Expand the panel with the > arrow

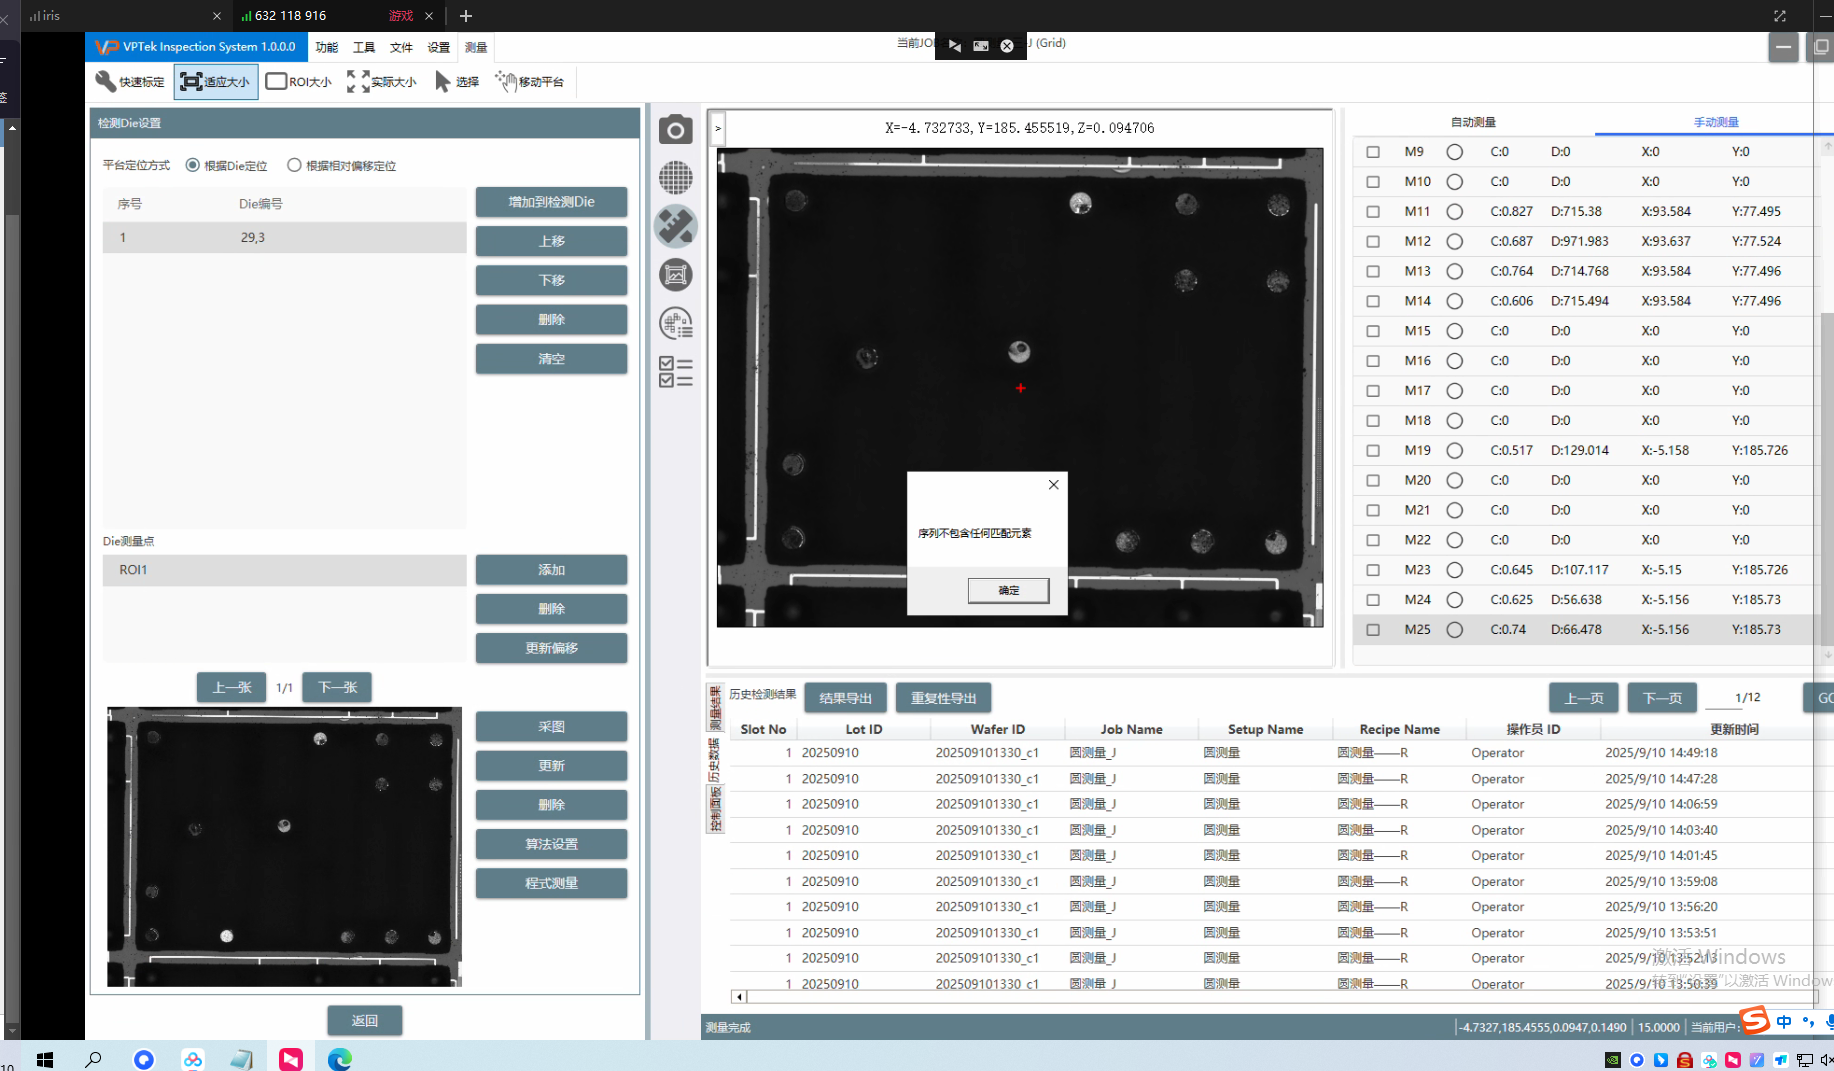(718, 129)
